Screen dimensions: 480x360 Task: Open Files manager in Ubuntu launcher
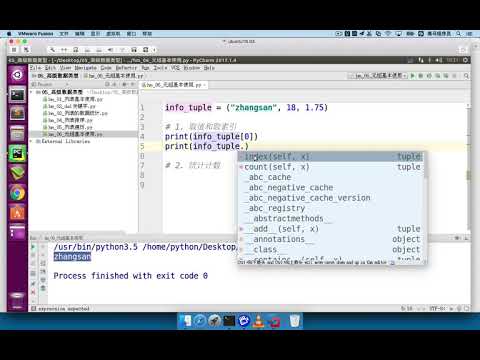tap(17, 134)
